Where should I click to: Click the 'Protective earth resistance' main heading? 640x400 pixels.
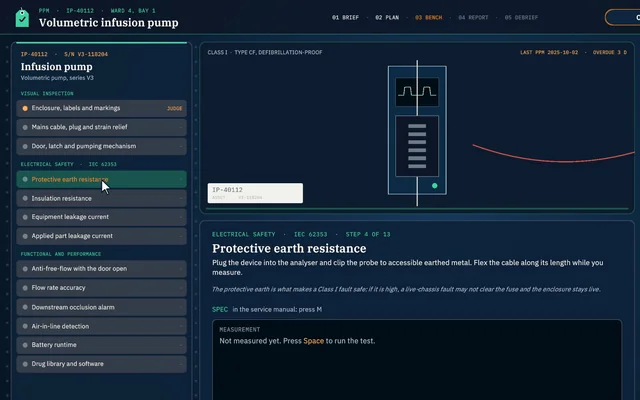click(289, 248)
